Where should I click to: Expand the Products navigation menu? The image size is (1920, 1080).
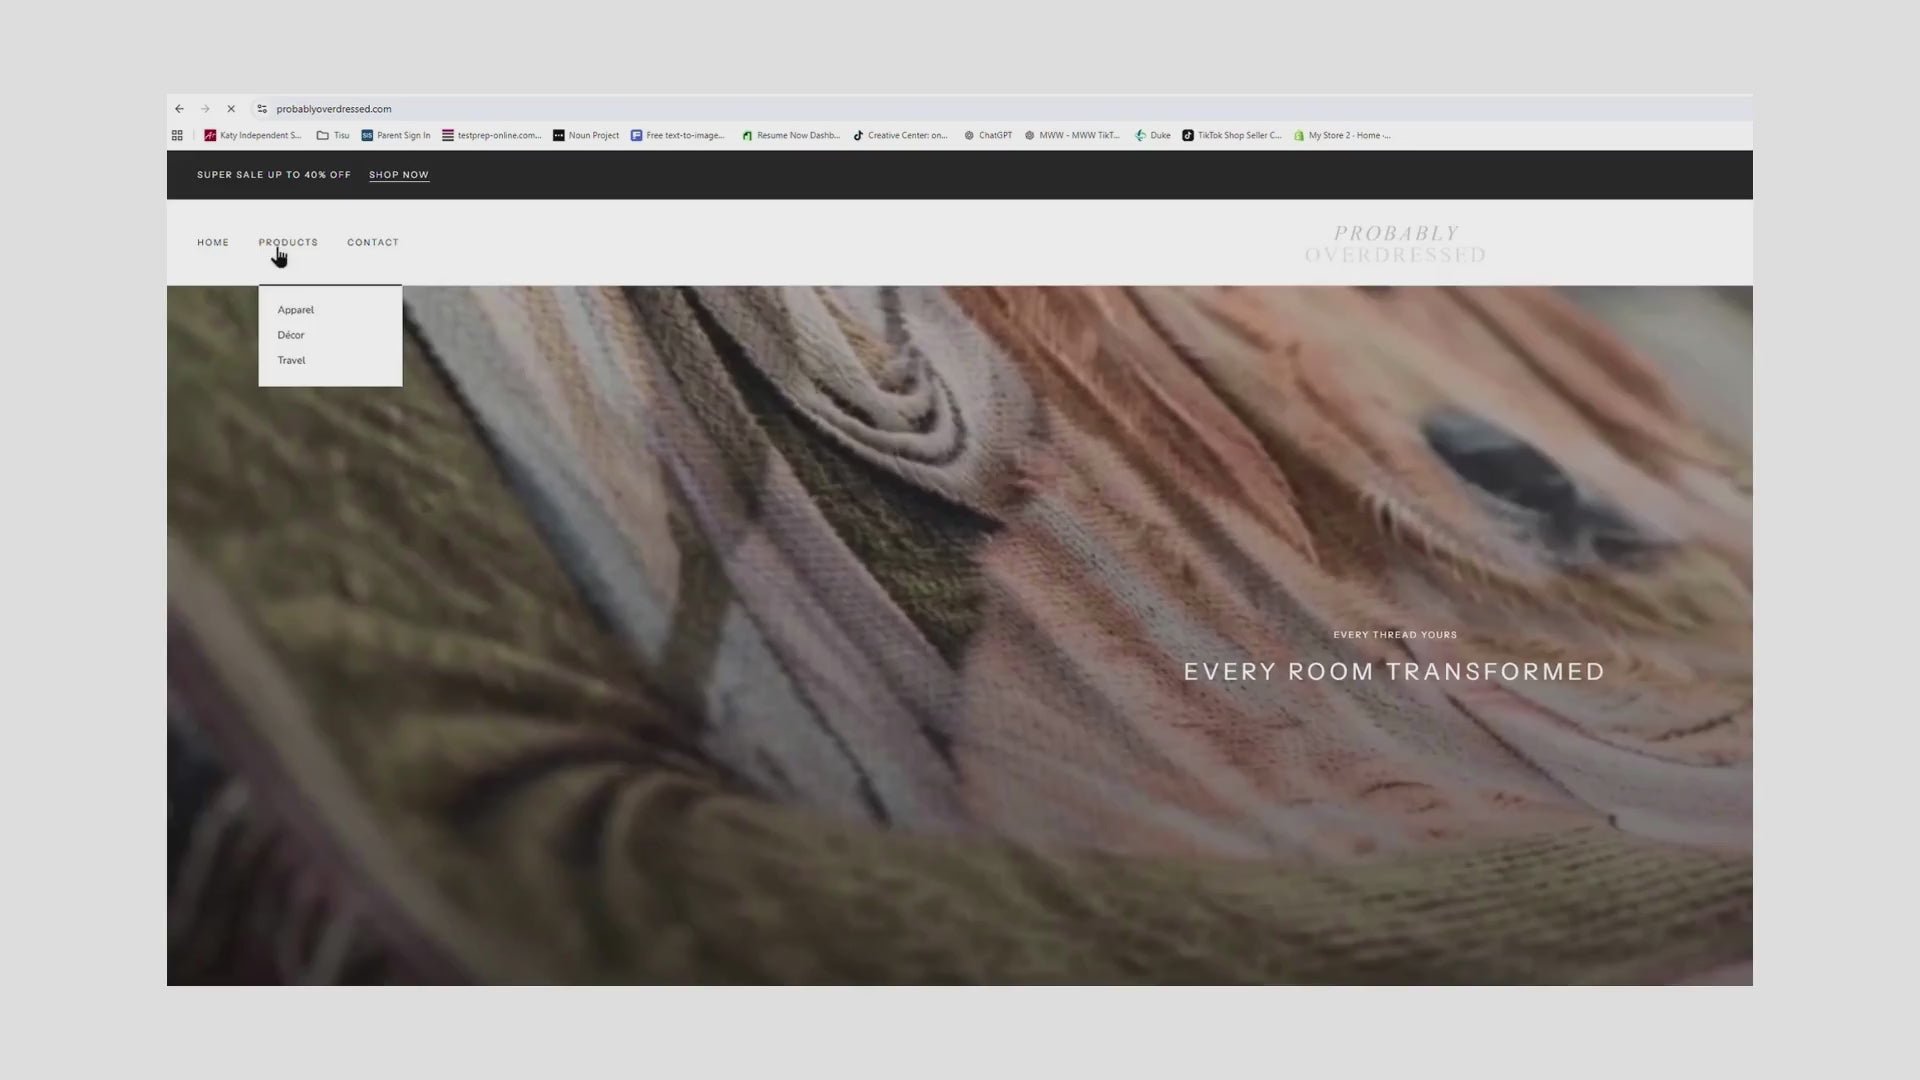click(288, 243)
